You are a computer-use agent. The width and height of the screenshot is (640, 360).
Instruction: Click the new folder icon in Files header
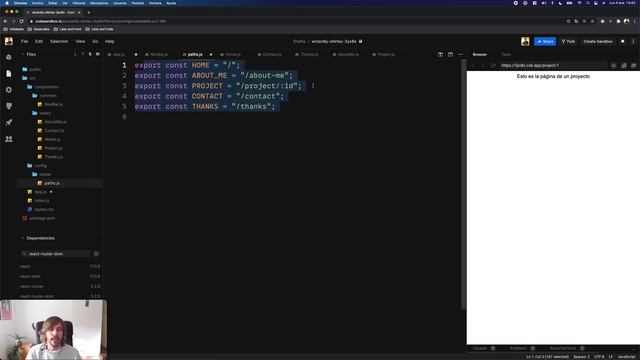98,54
